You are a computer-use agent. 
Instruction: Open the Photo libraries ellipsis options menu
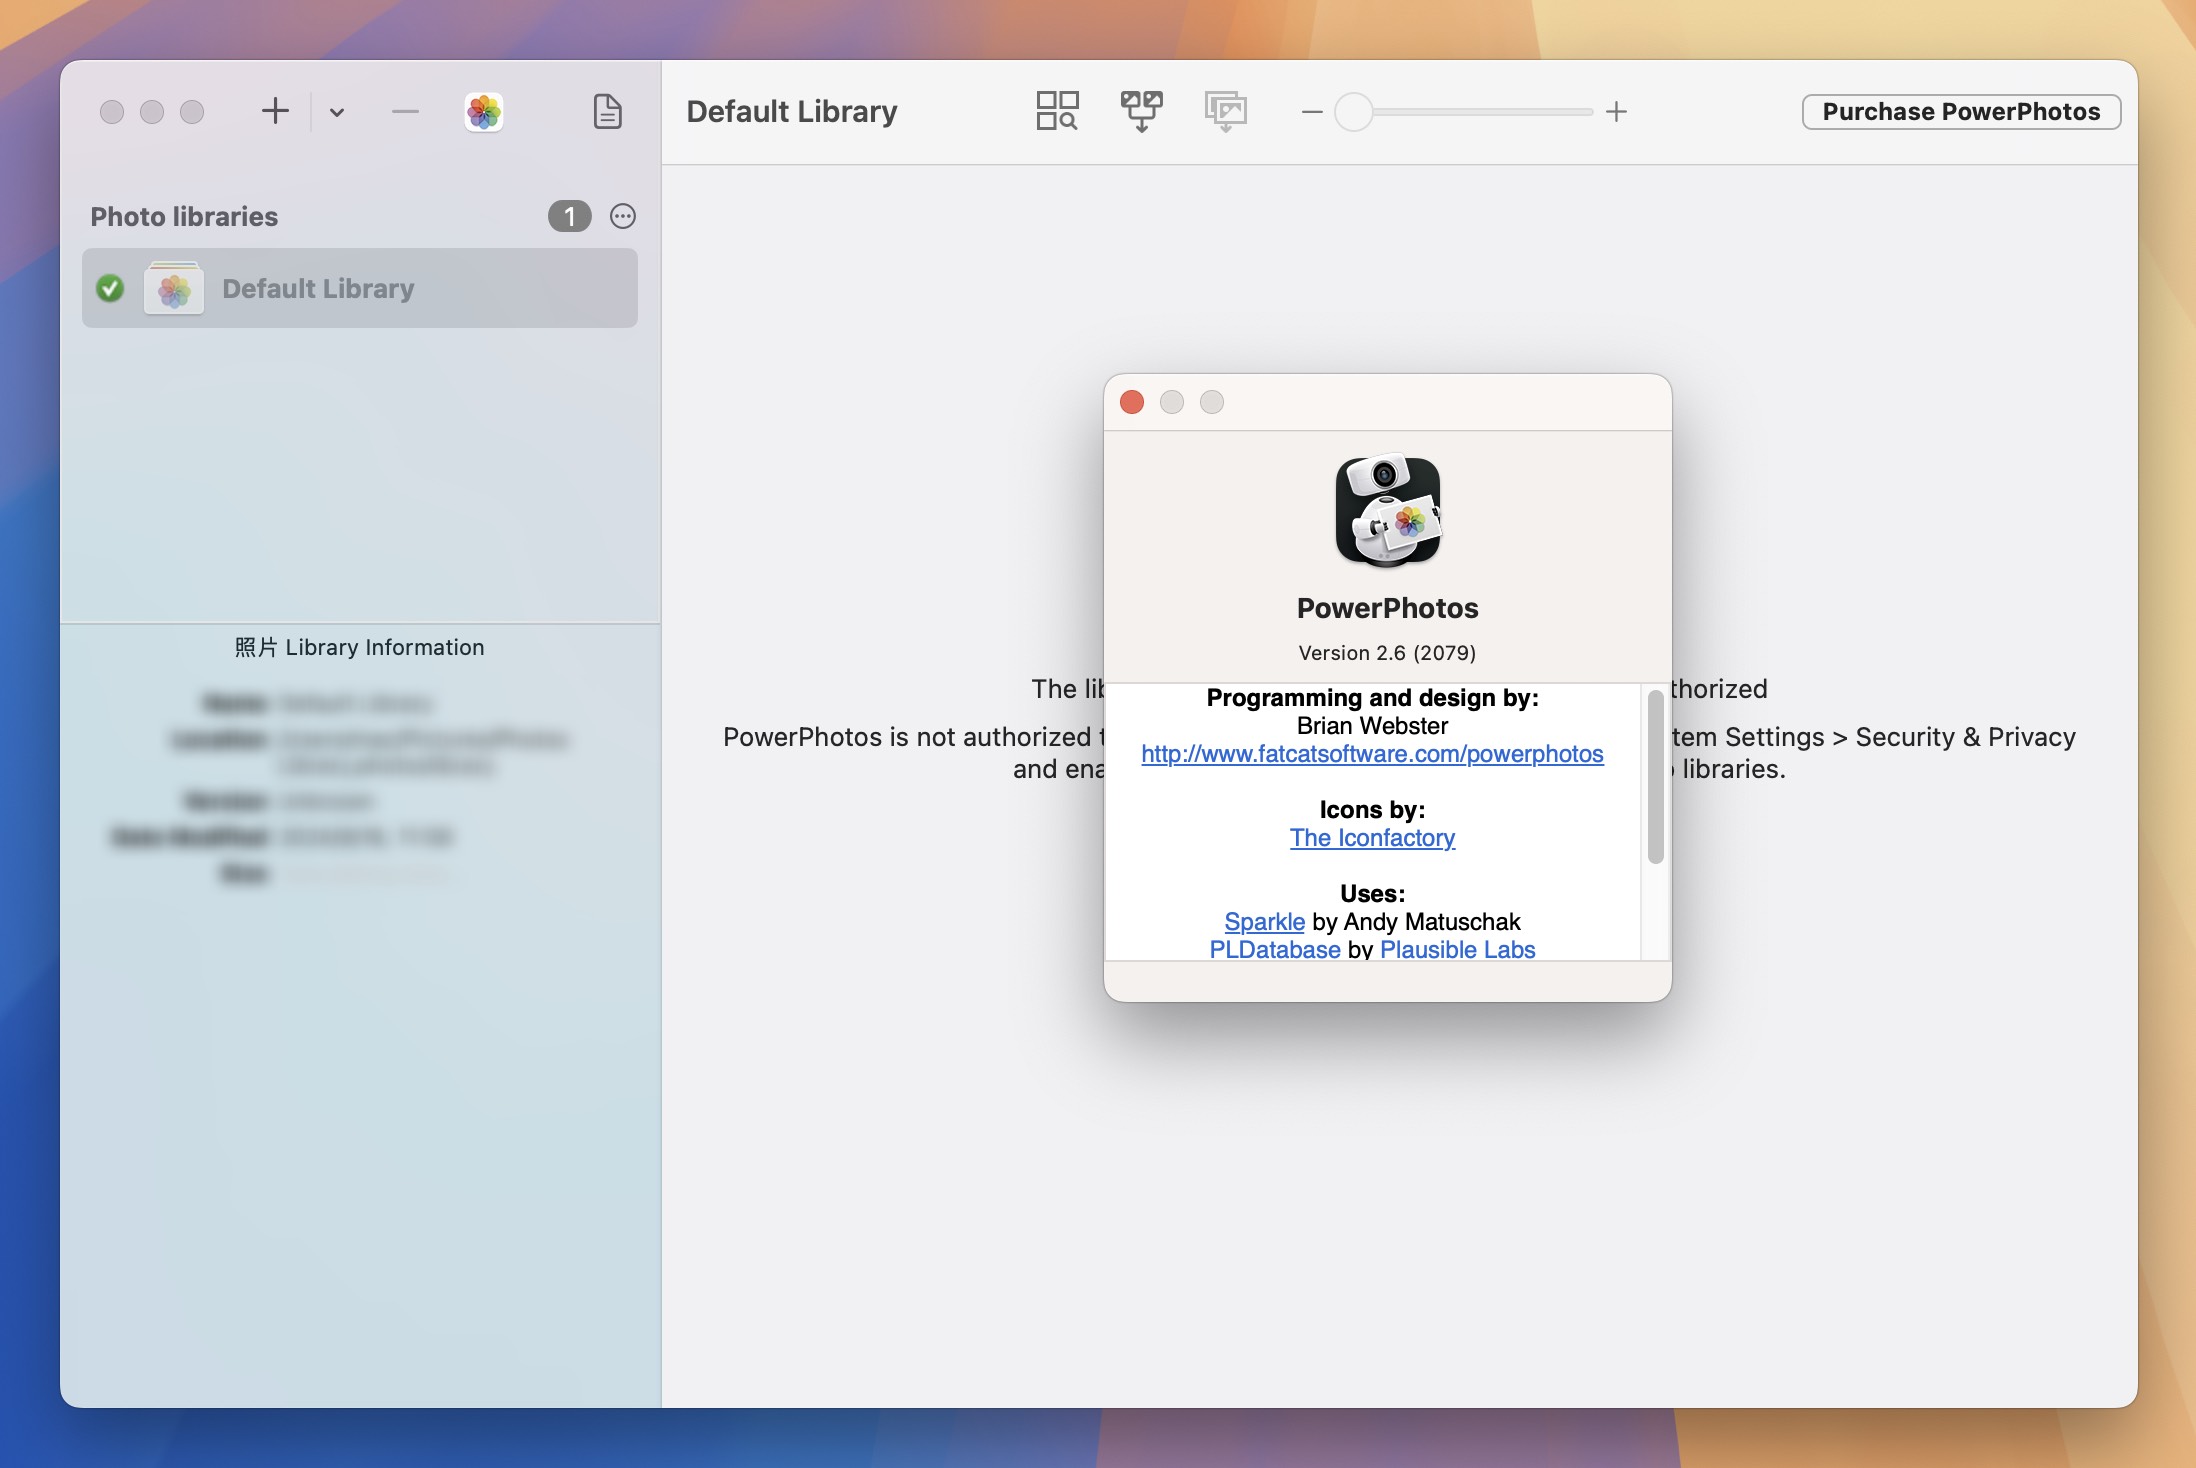(x=623, y=216)
